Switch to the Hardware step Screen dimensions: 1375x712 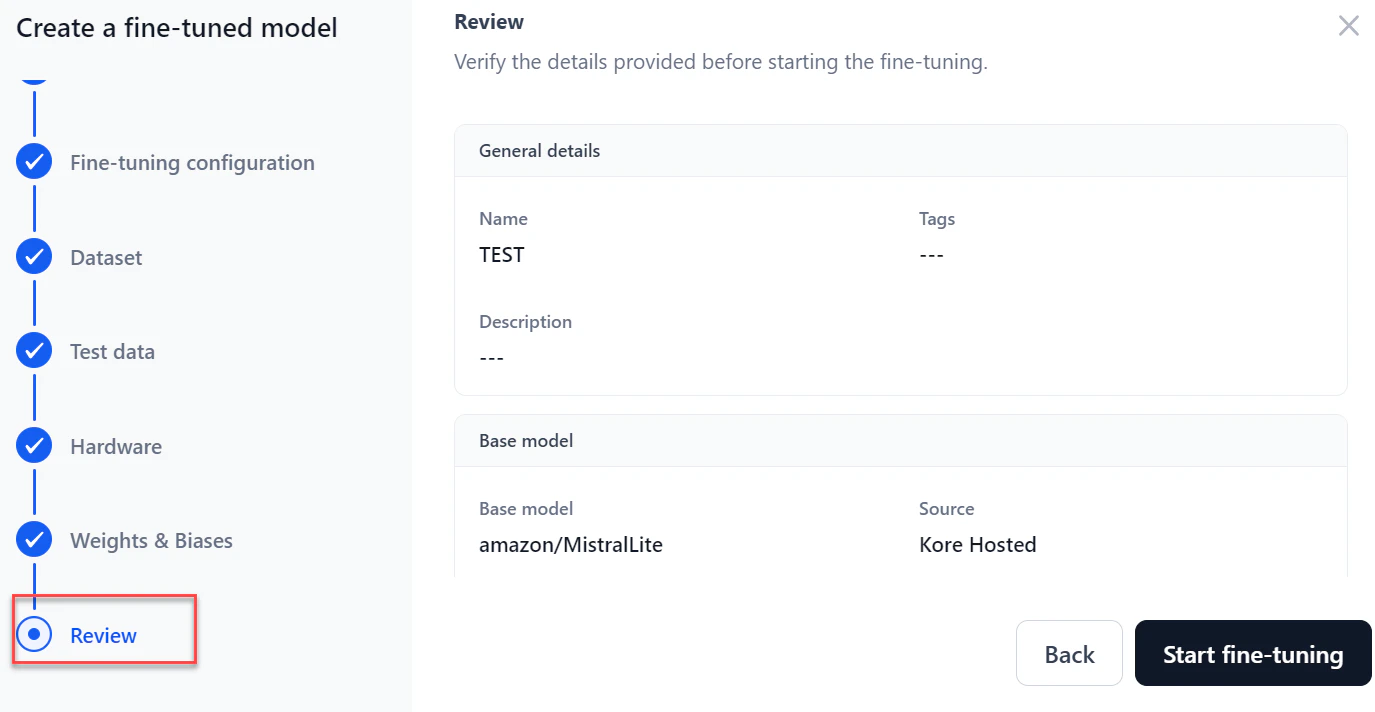[115, 445]
